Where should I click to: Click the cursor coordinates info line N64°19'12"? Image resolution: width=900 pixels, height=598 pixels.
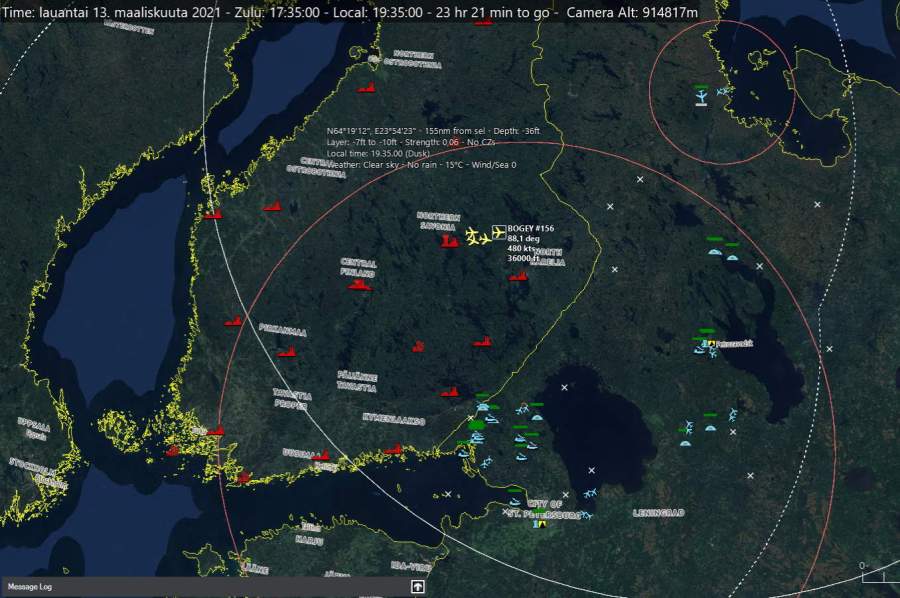pyautogui.click(x=434, y=131)
